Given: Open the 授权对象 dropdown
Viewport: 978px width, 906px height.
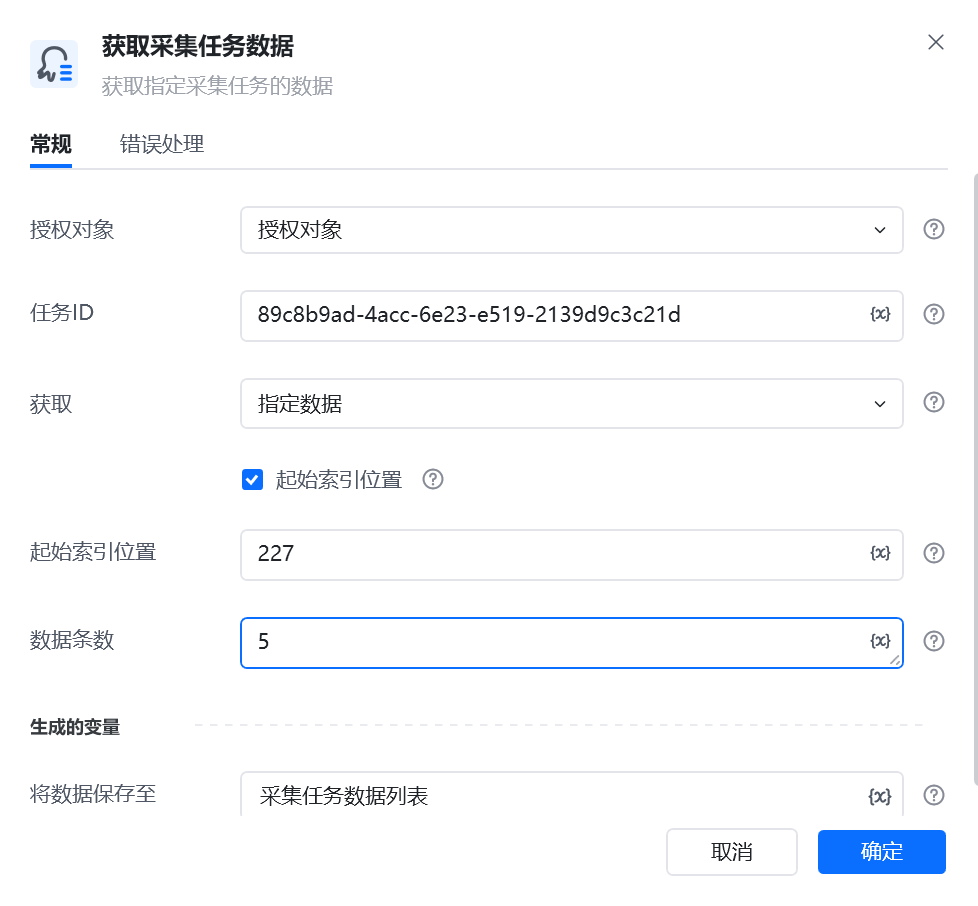Looking at the screenshot, I should coord(571,230).
